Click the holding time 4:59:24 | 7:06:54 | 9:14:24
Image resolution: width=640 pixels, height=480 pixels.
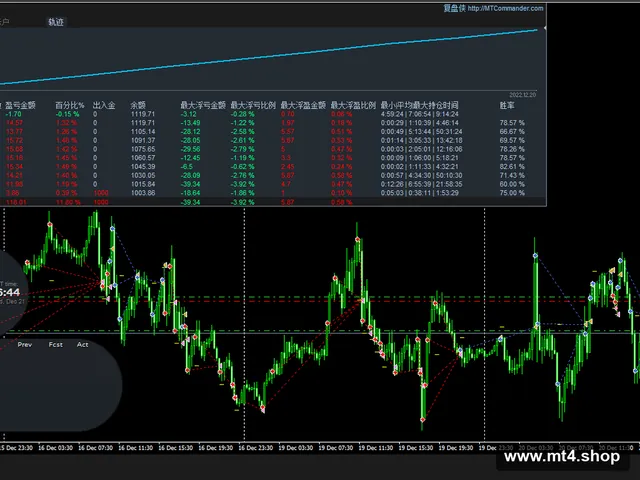pos(420,114)
